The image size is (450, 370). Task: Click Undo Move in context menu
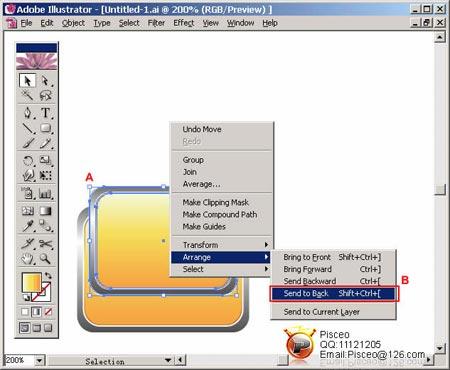click(x=202, y=129)
